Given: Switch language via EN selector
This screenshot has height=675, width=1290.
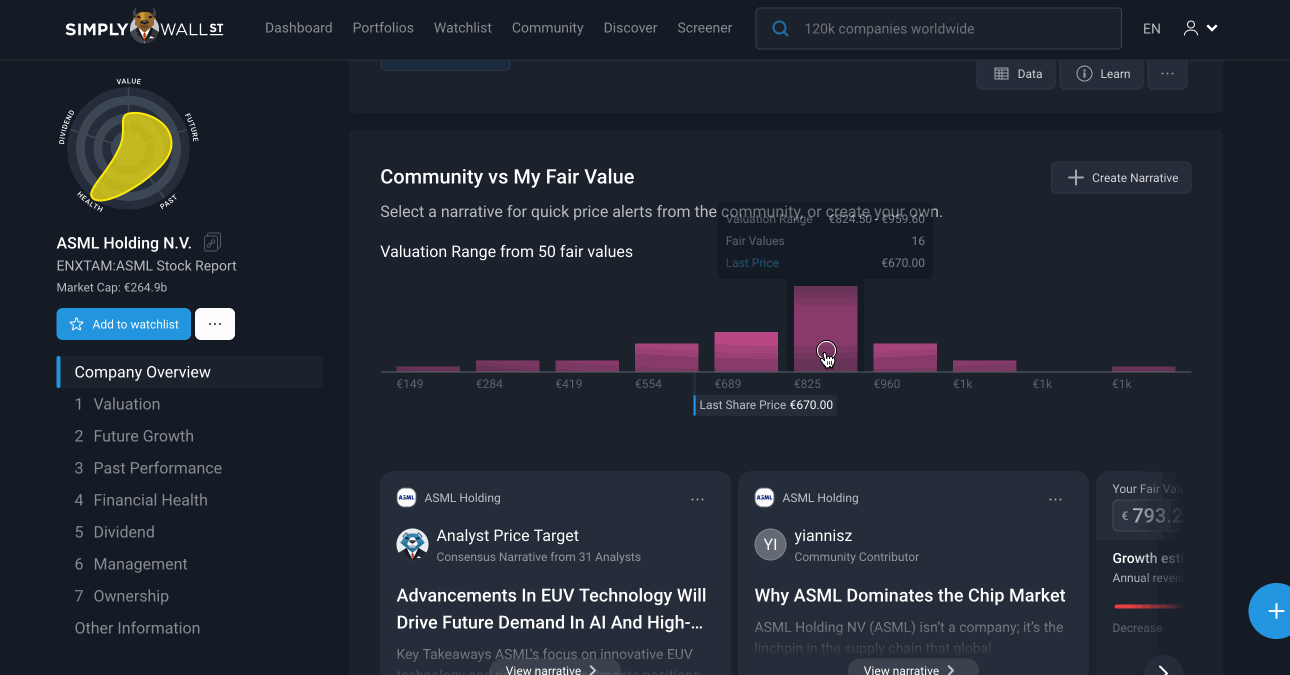Looking at the screenshot, I should pos(1152,28).
